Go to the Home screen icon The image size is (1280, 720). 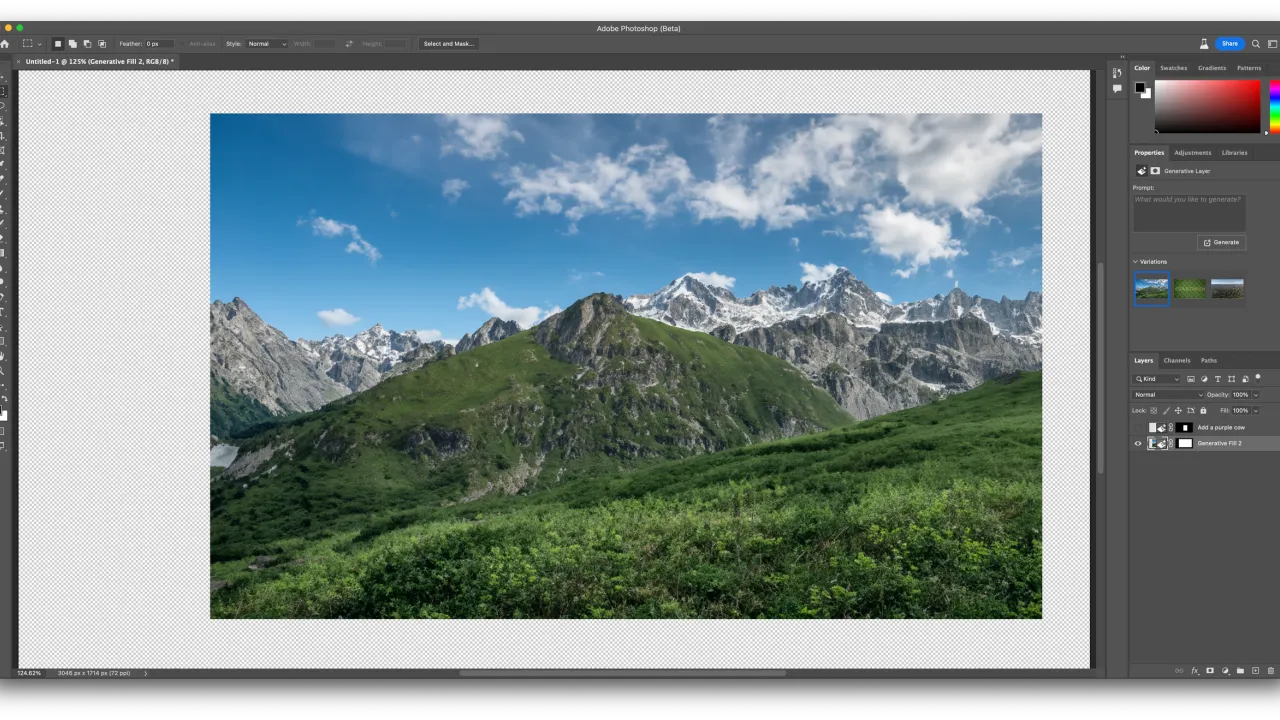pos(5,44)
